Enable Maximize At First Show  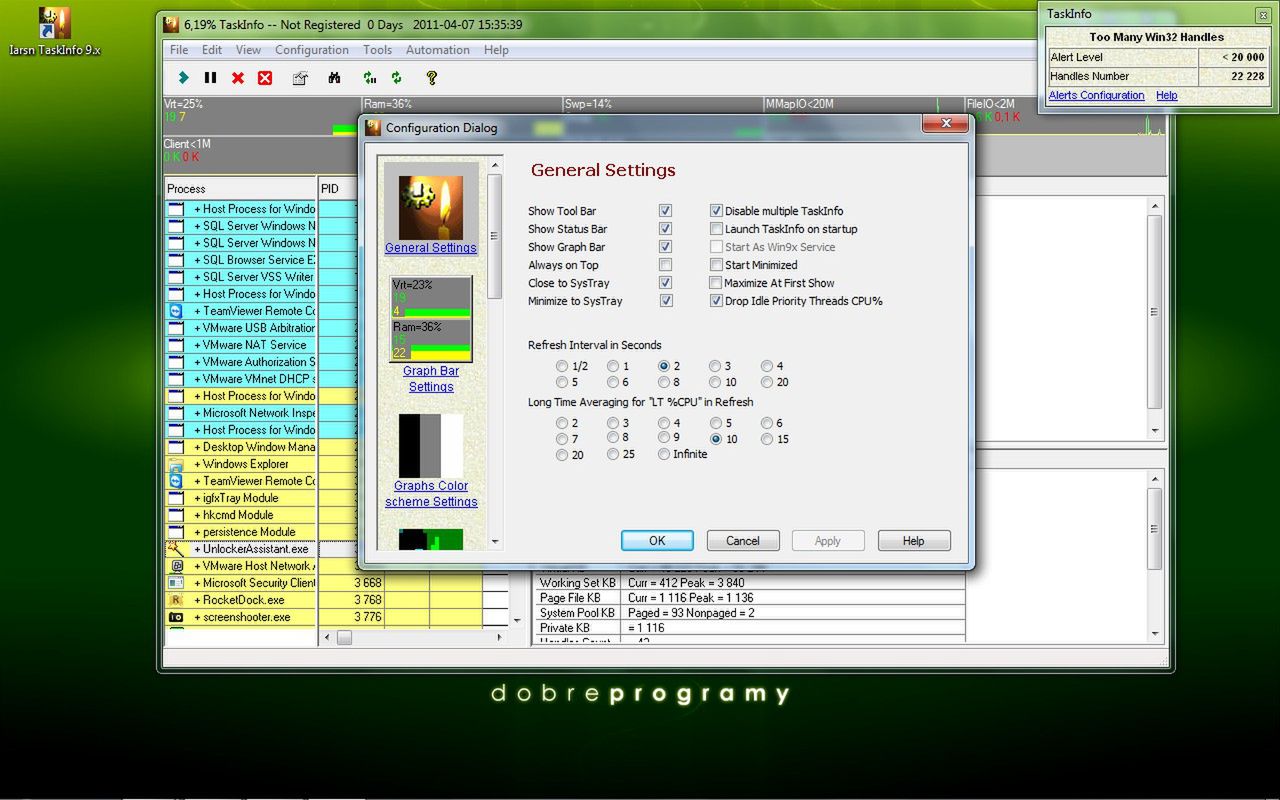pyautogui.click(x=716, y=283)
